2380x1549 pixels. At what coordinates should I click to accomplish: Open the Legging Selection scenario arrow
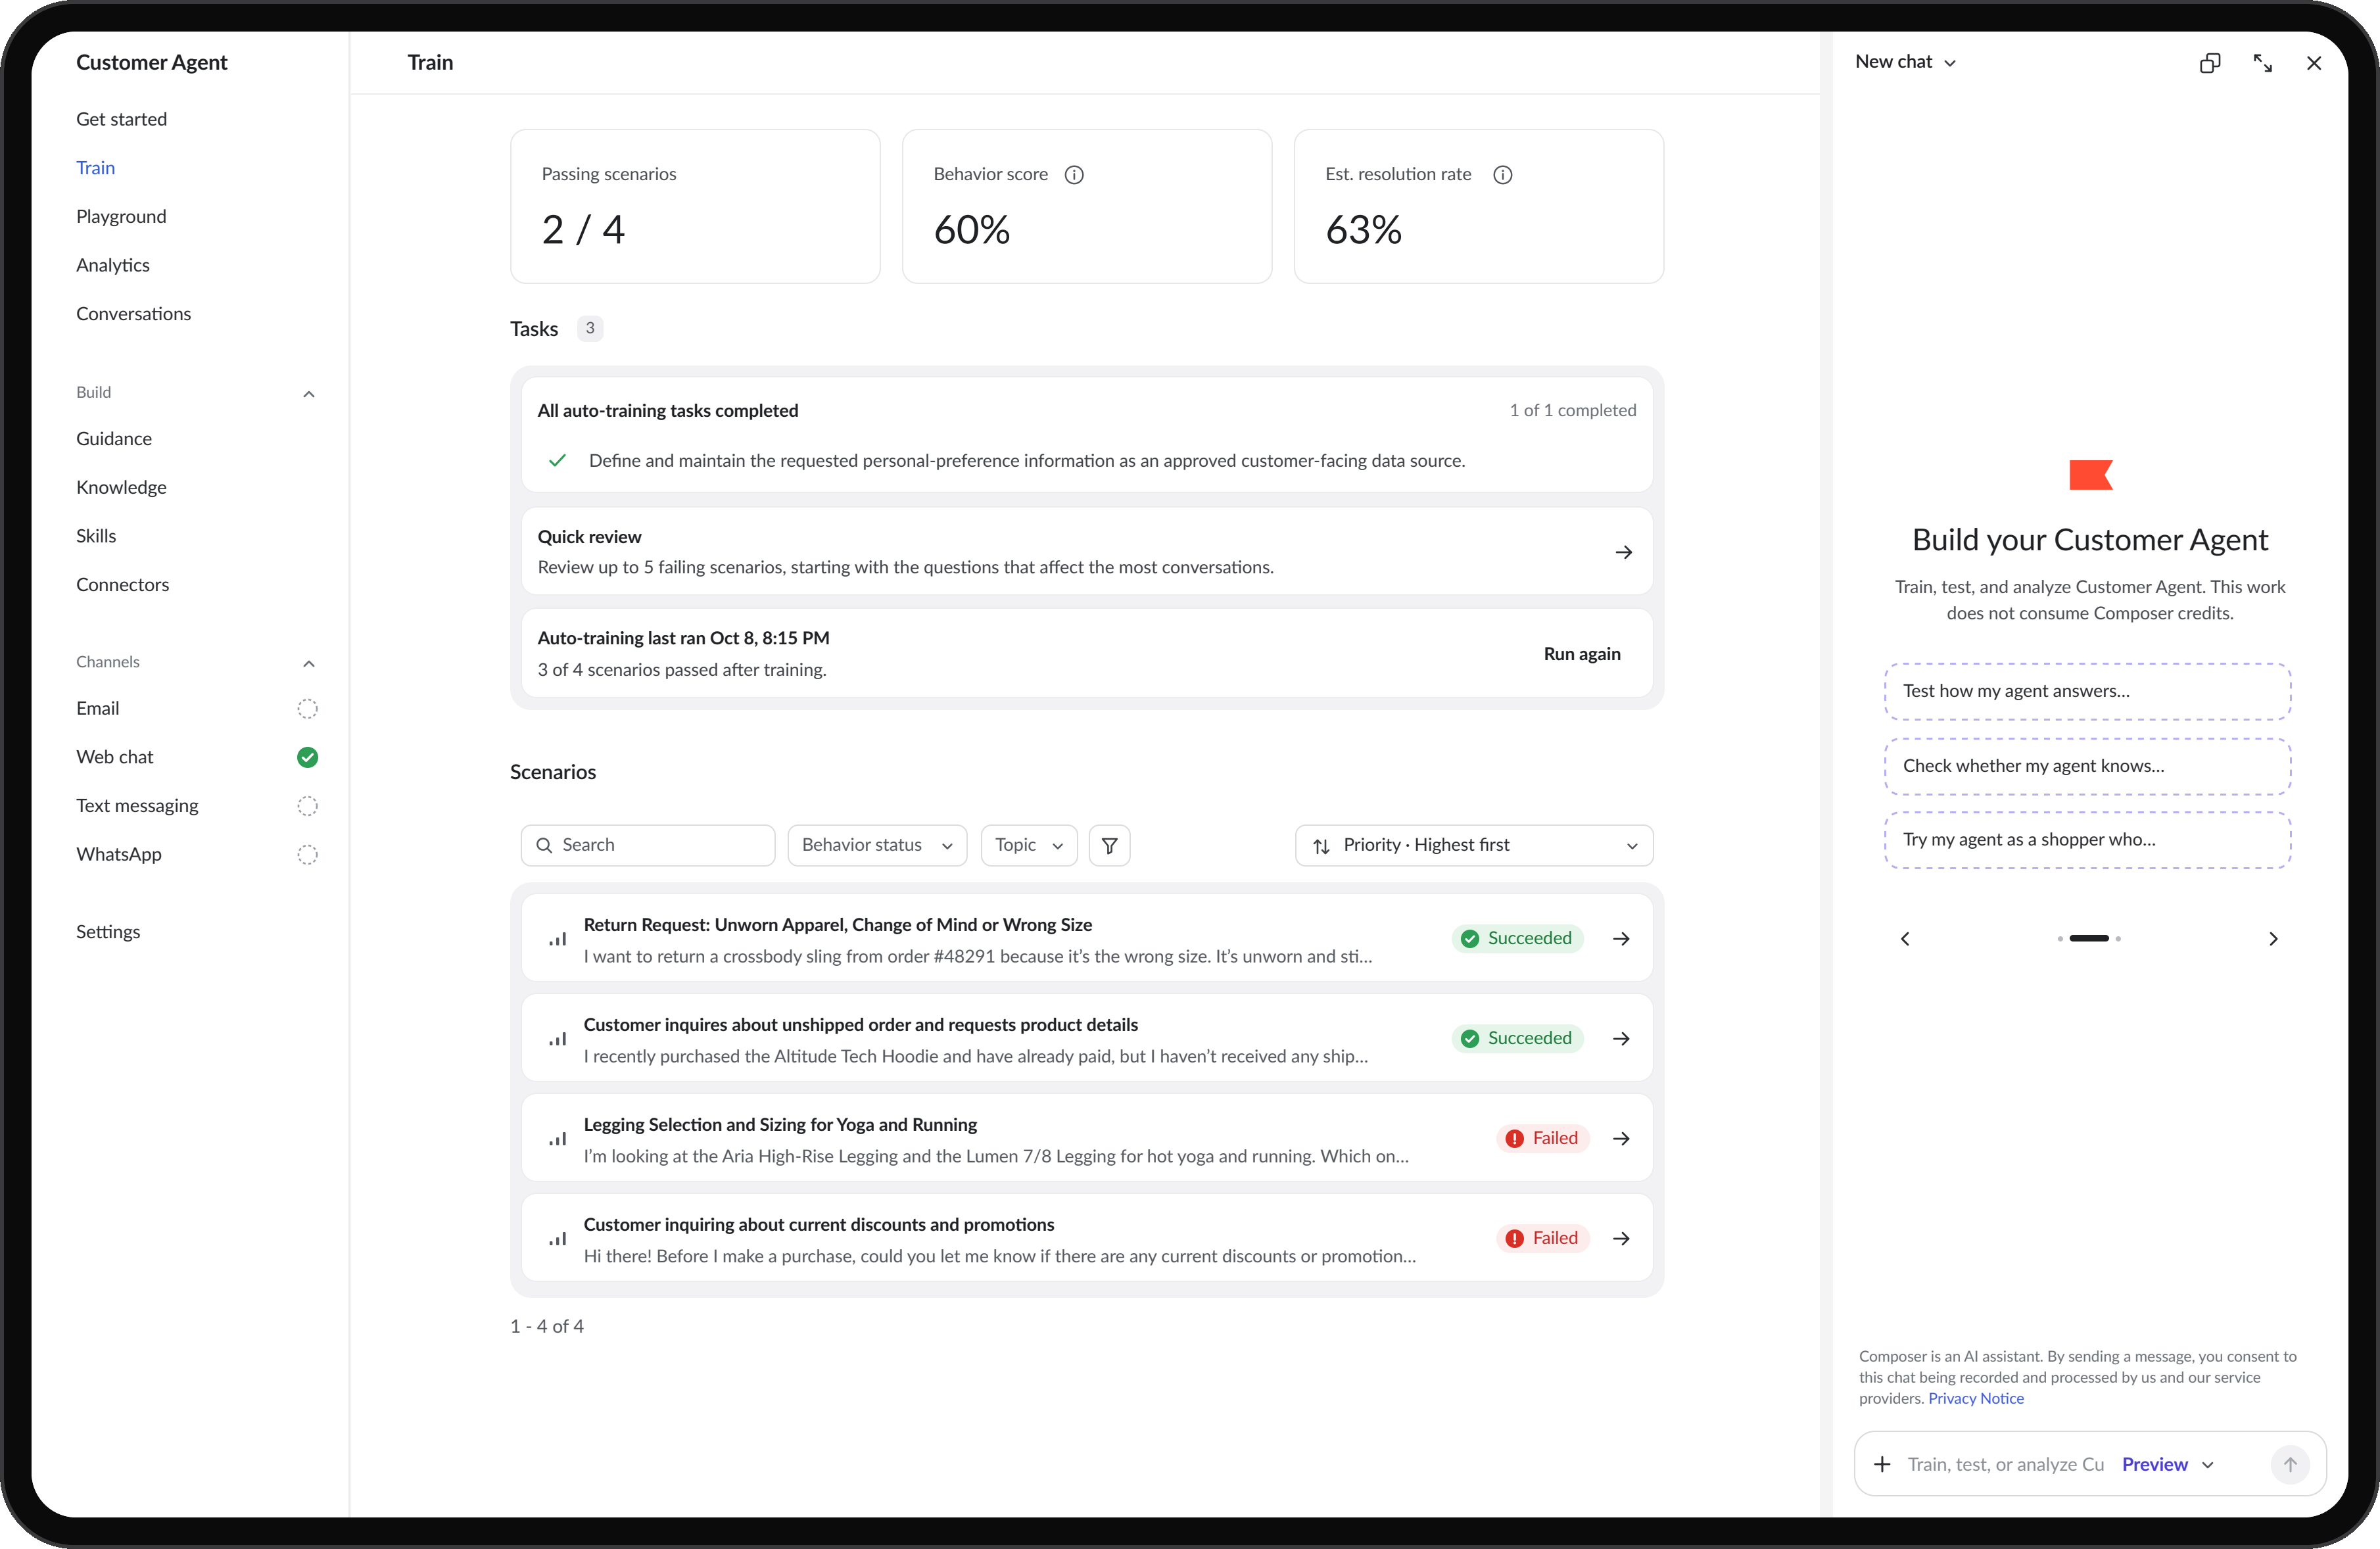pyautogui.click(x=1622, y=1138)
